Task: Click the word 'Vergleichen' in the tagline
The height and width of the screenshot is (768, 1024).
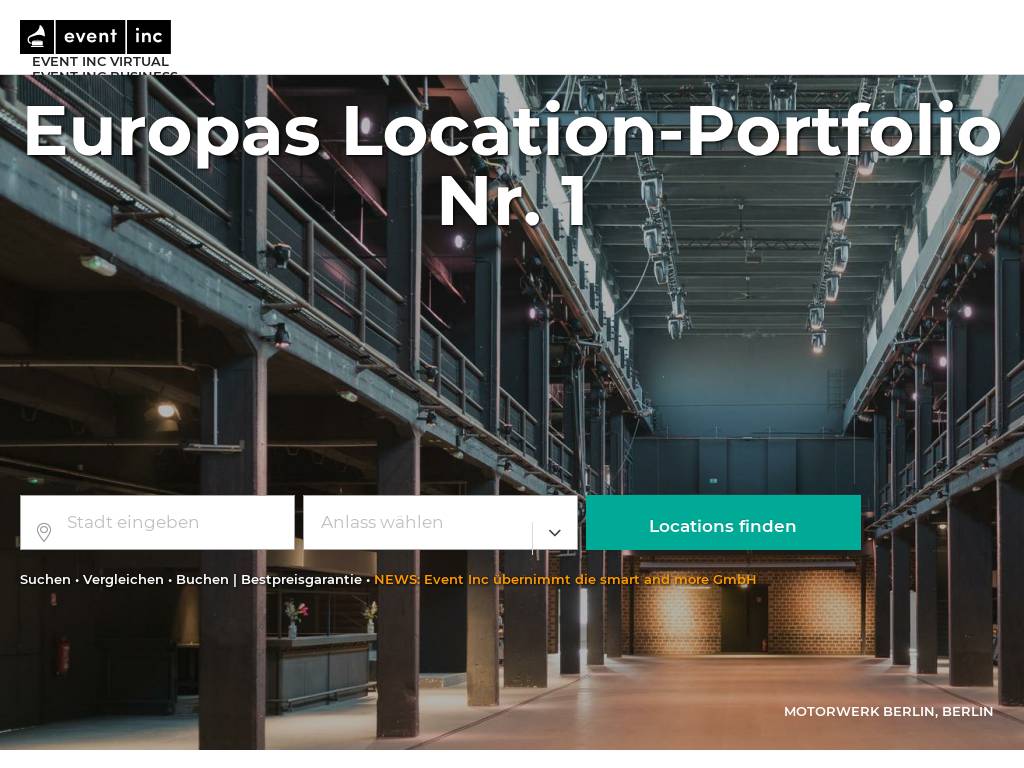Action: 123,579
